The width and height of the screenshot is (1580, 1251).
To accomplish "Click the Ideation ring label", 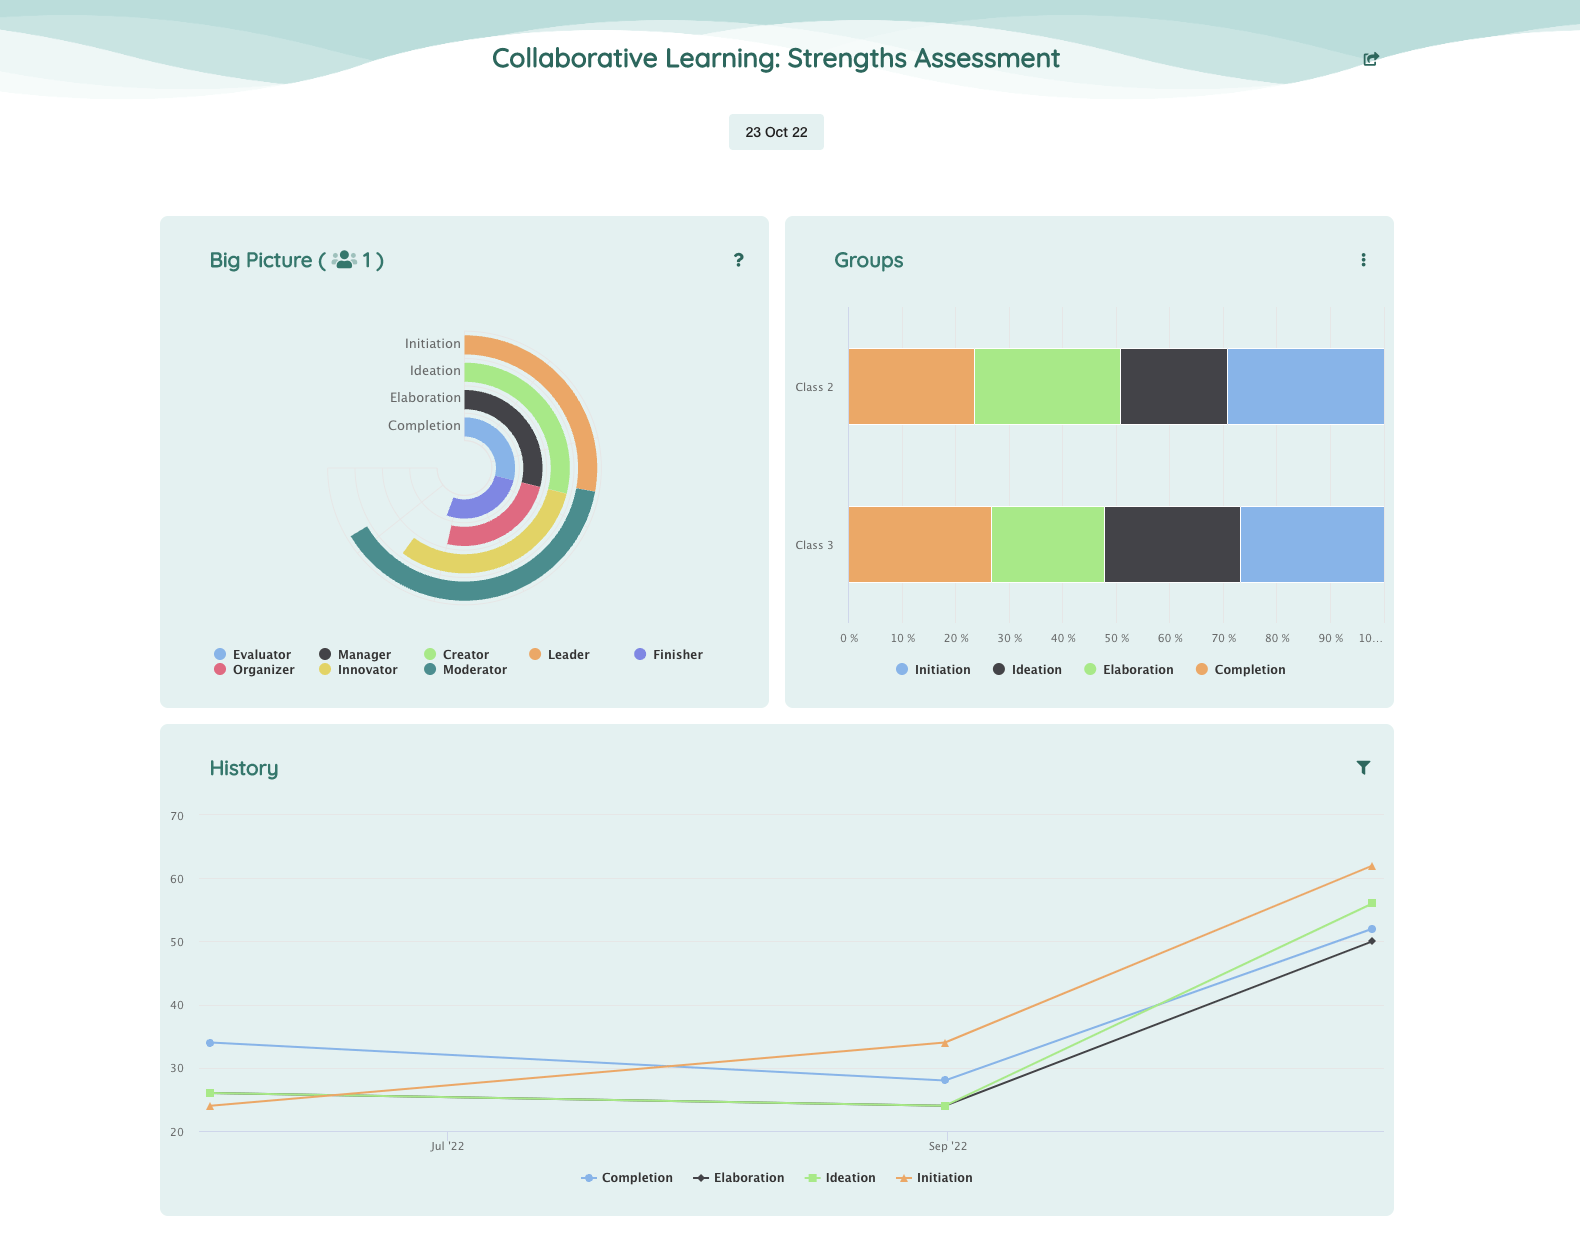I will pos(435,370).
